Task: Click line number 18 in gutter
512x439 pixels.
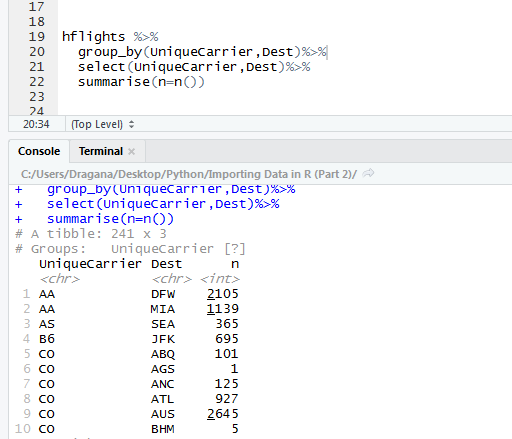Action: (37, 22)
